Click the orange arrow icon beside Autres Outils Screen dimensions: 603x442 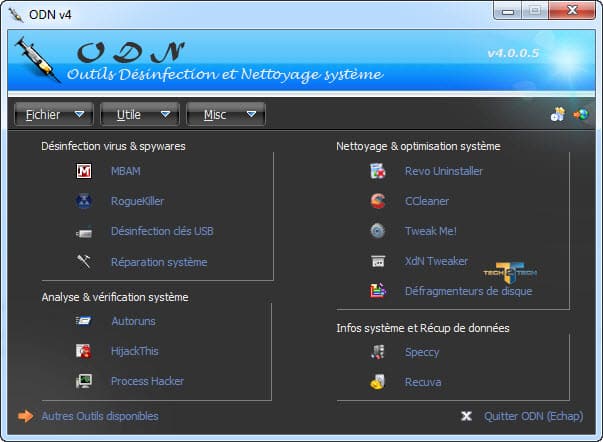pos(26,416)
